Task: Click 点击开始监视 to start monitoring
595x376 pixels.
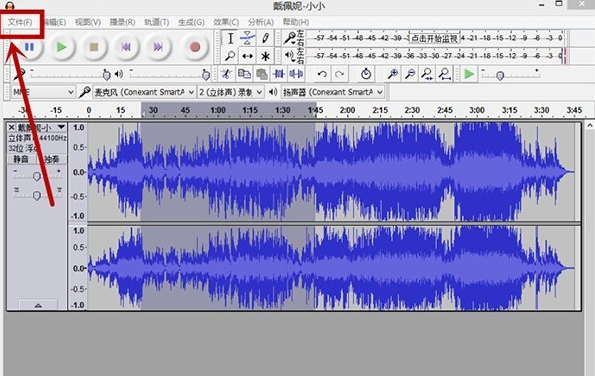Action: coord(434,38)
